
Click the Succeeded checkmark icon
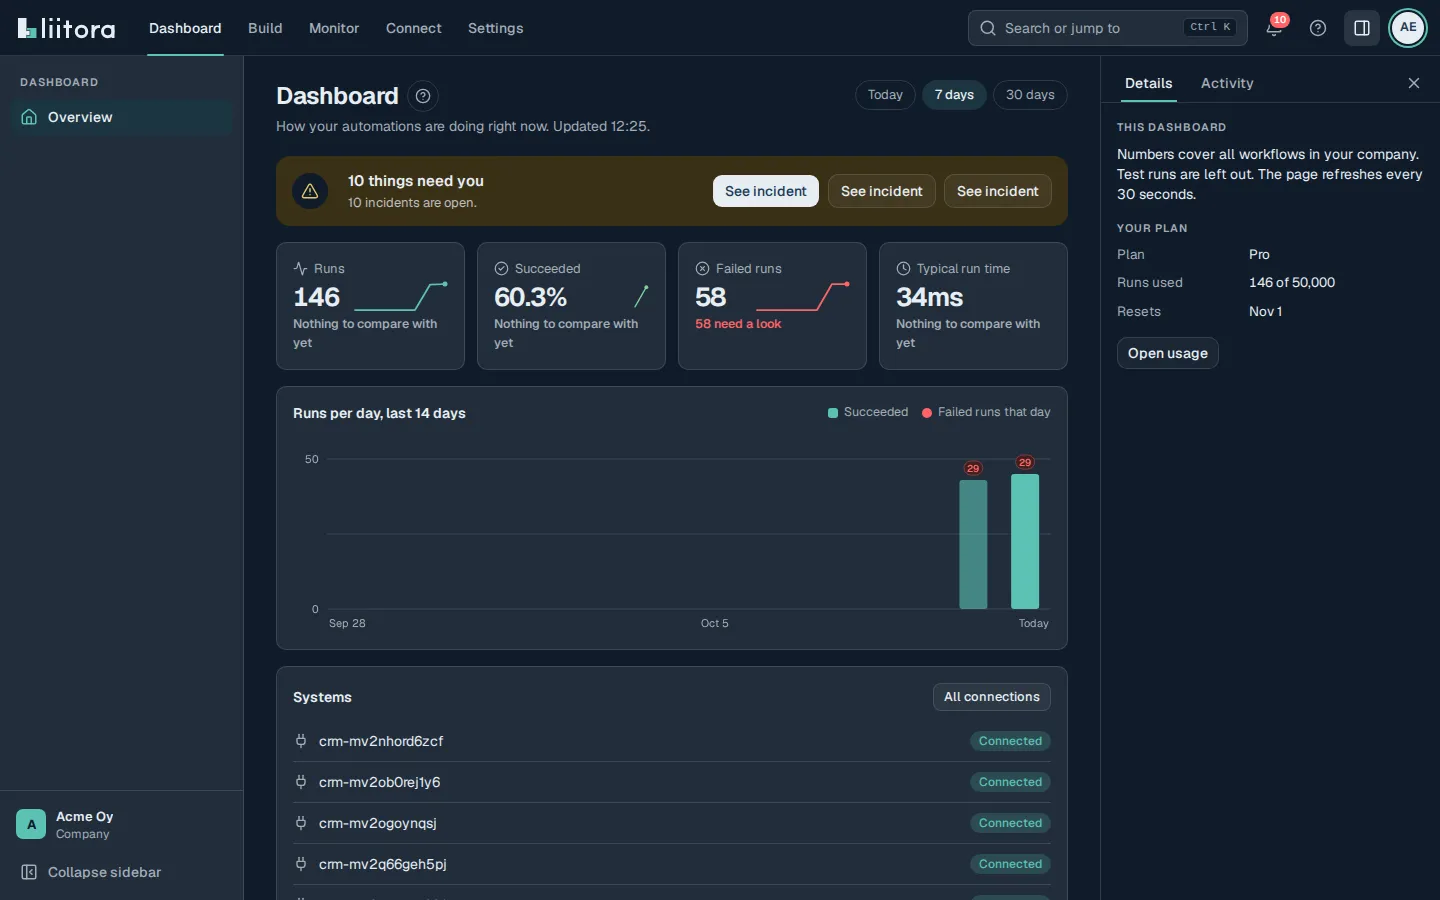pos(501,269)
